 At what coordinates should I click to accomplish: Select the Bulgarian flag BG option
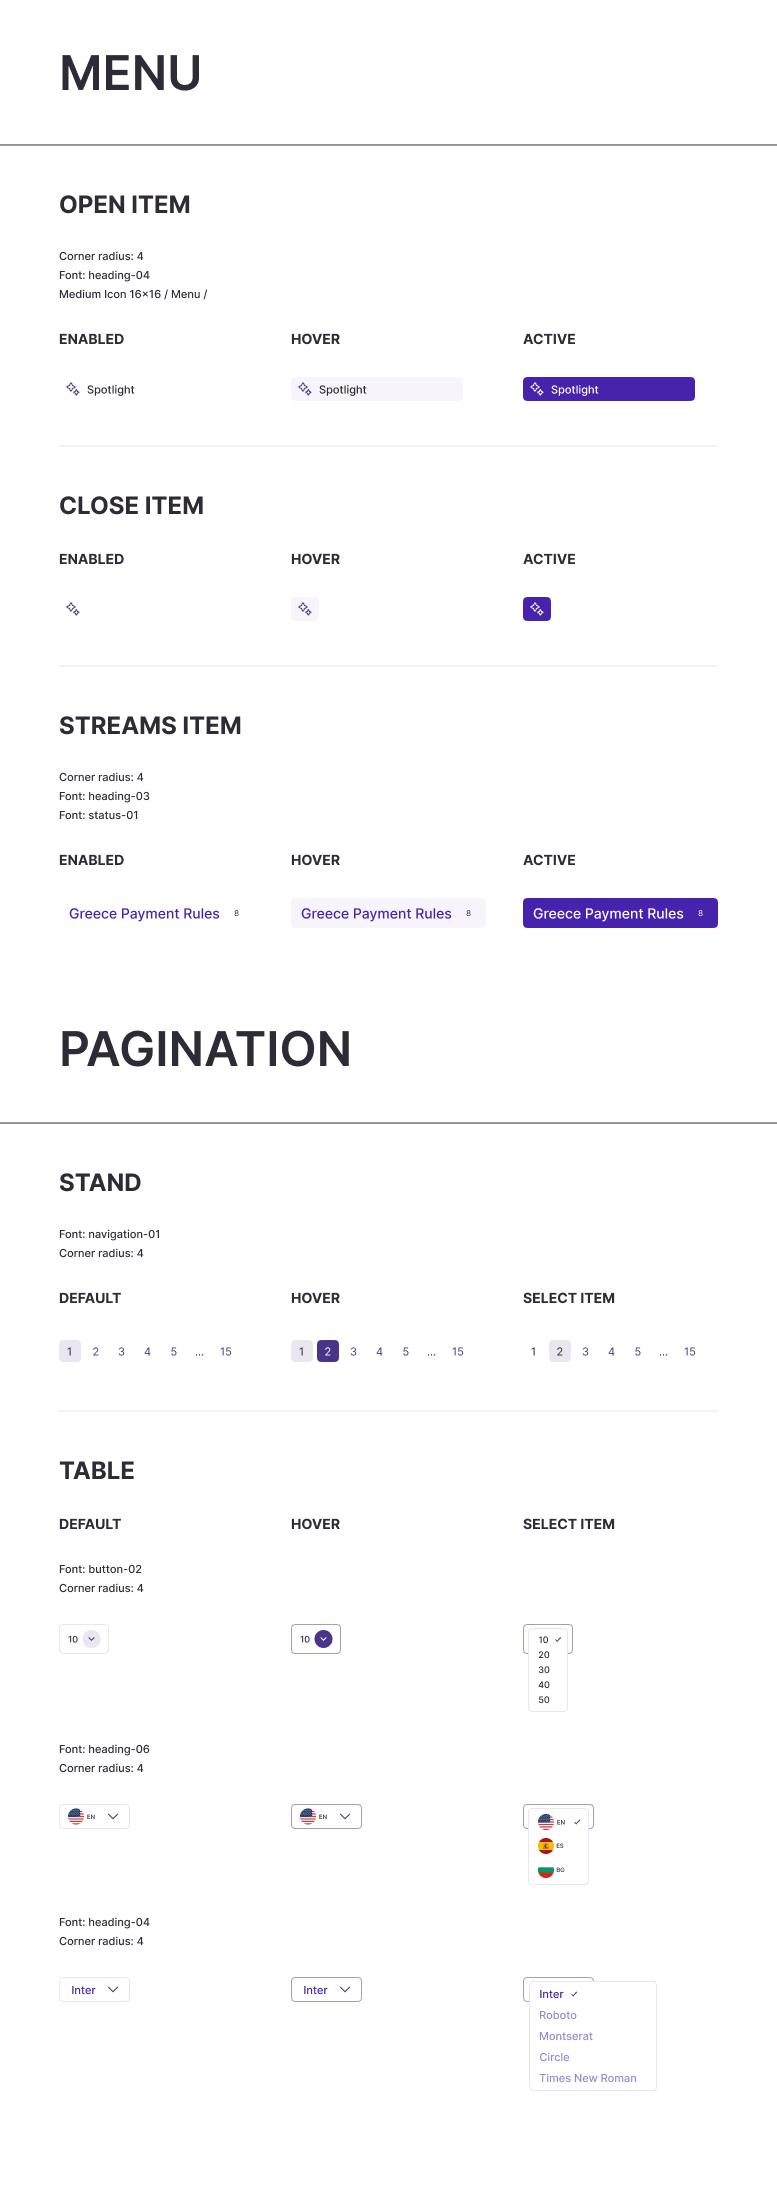[x=551, y=1870]
